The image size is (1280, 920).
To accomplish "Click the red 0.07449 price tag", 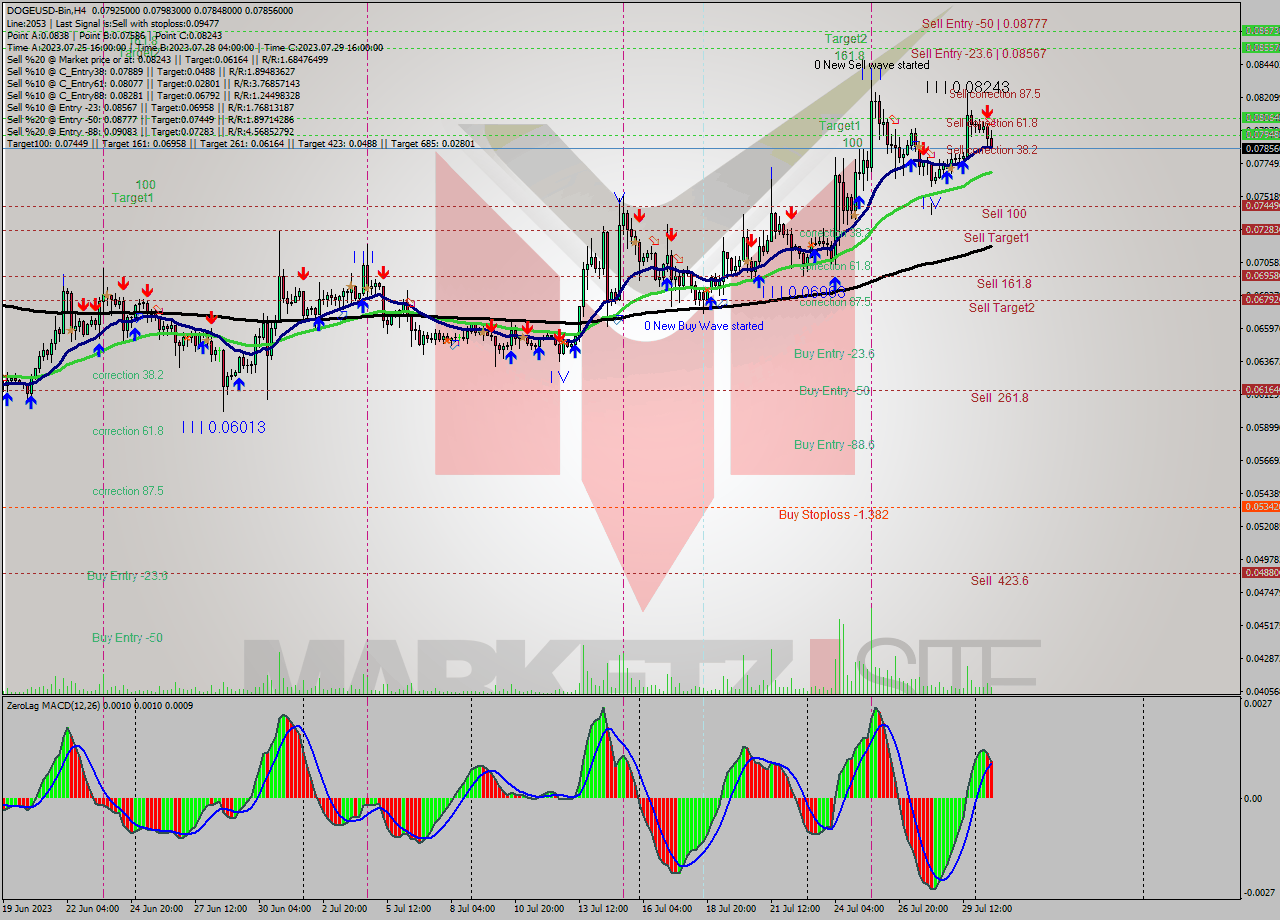I will click(x=1260, y=205).
